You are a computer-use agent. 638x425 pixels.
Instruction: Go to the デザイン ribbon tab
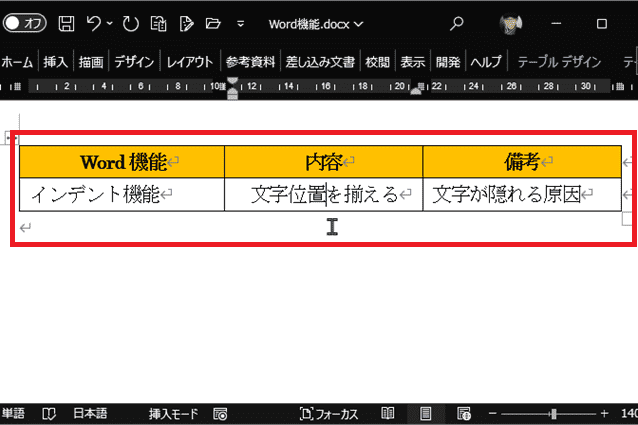134,62
